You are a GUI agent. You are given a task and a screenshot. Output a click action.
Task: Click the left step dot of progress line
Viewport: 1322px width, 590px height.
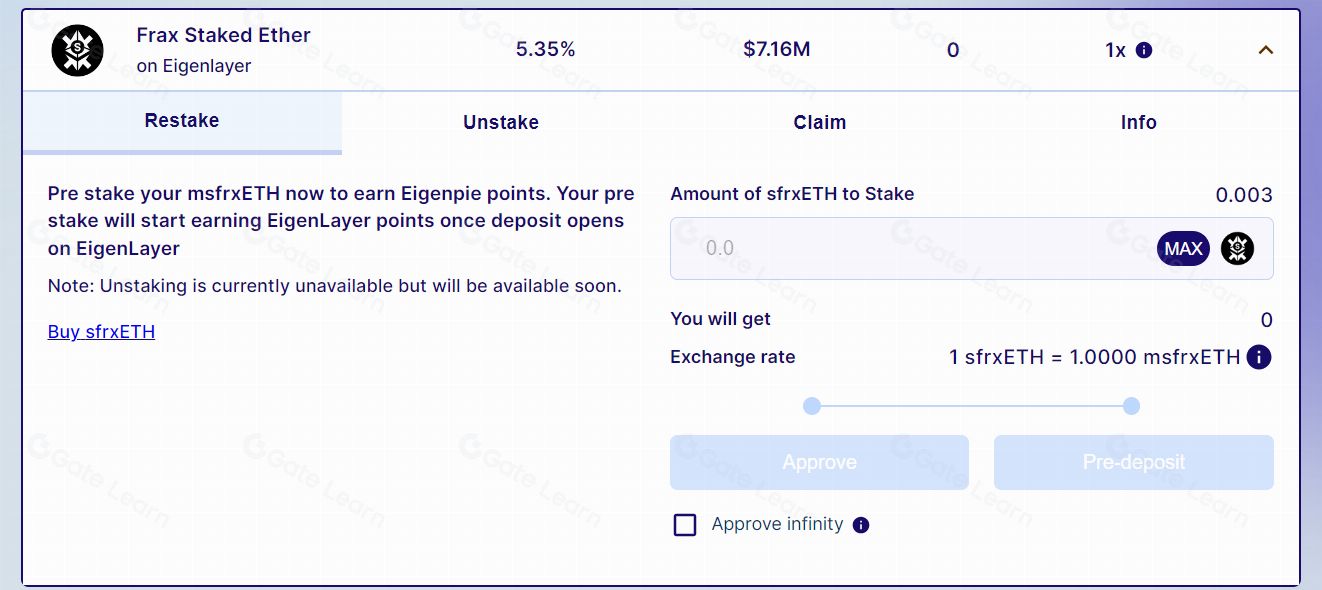click(x=812, y=406)
